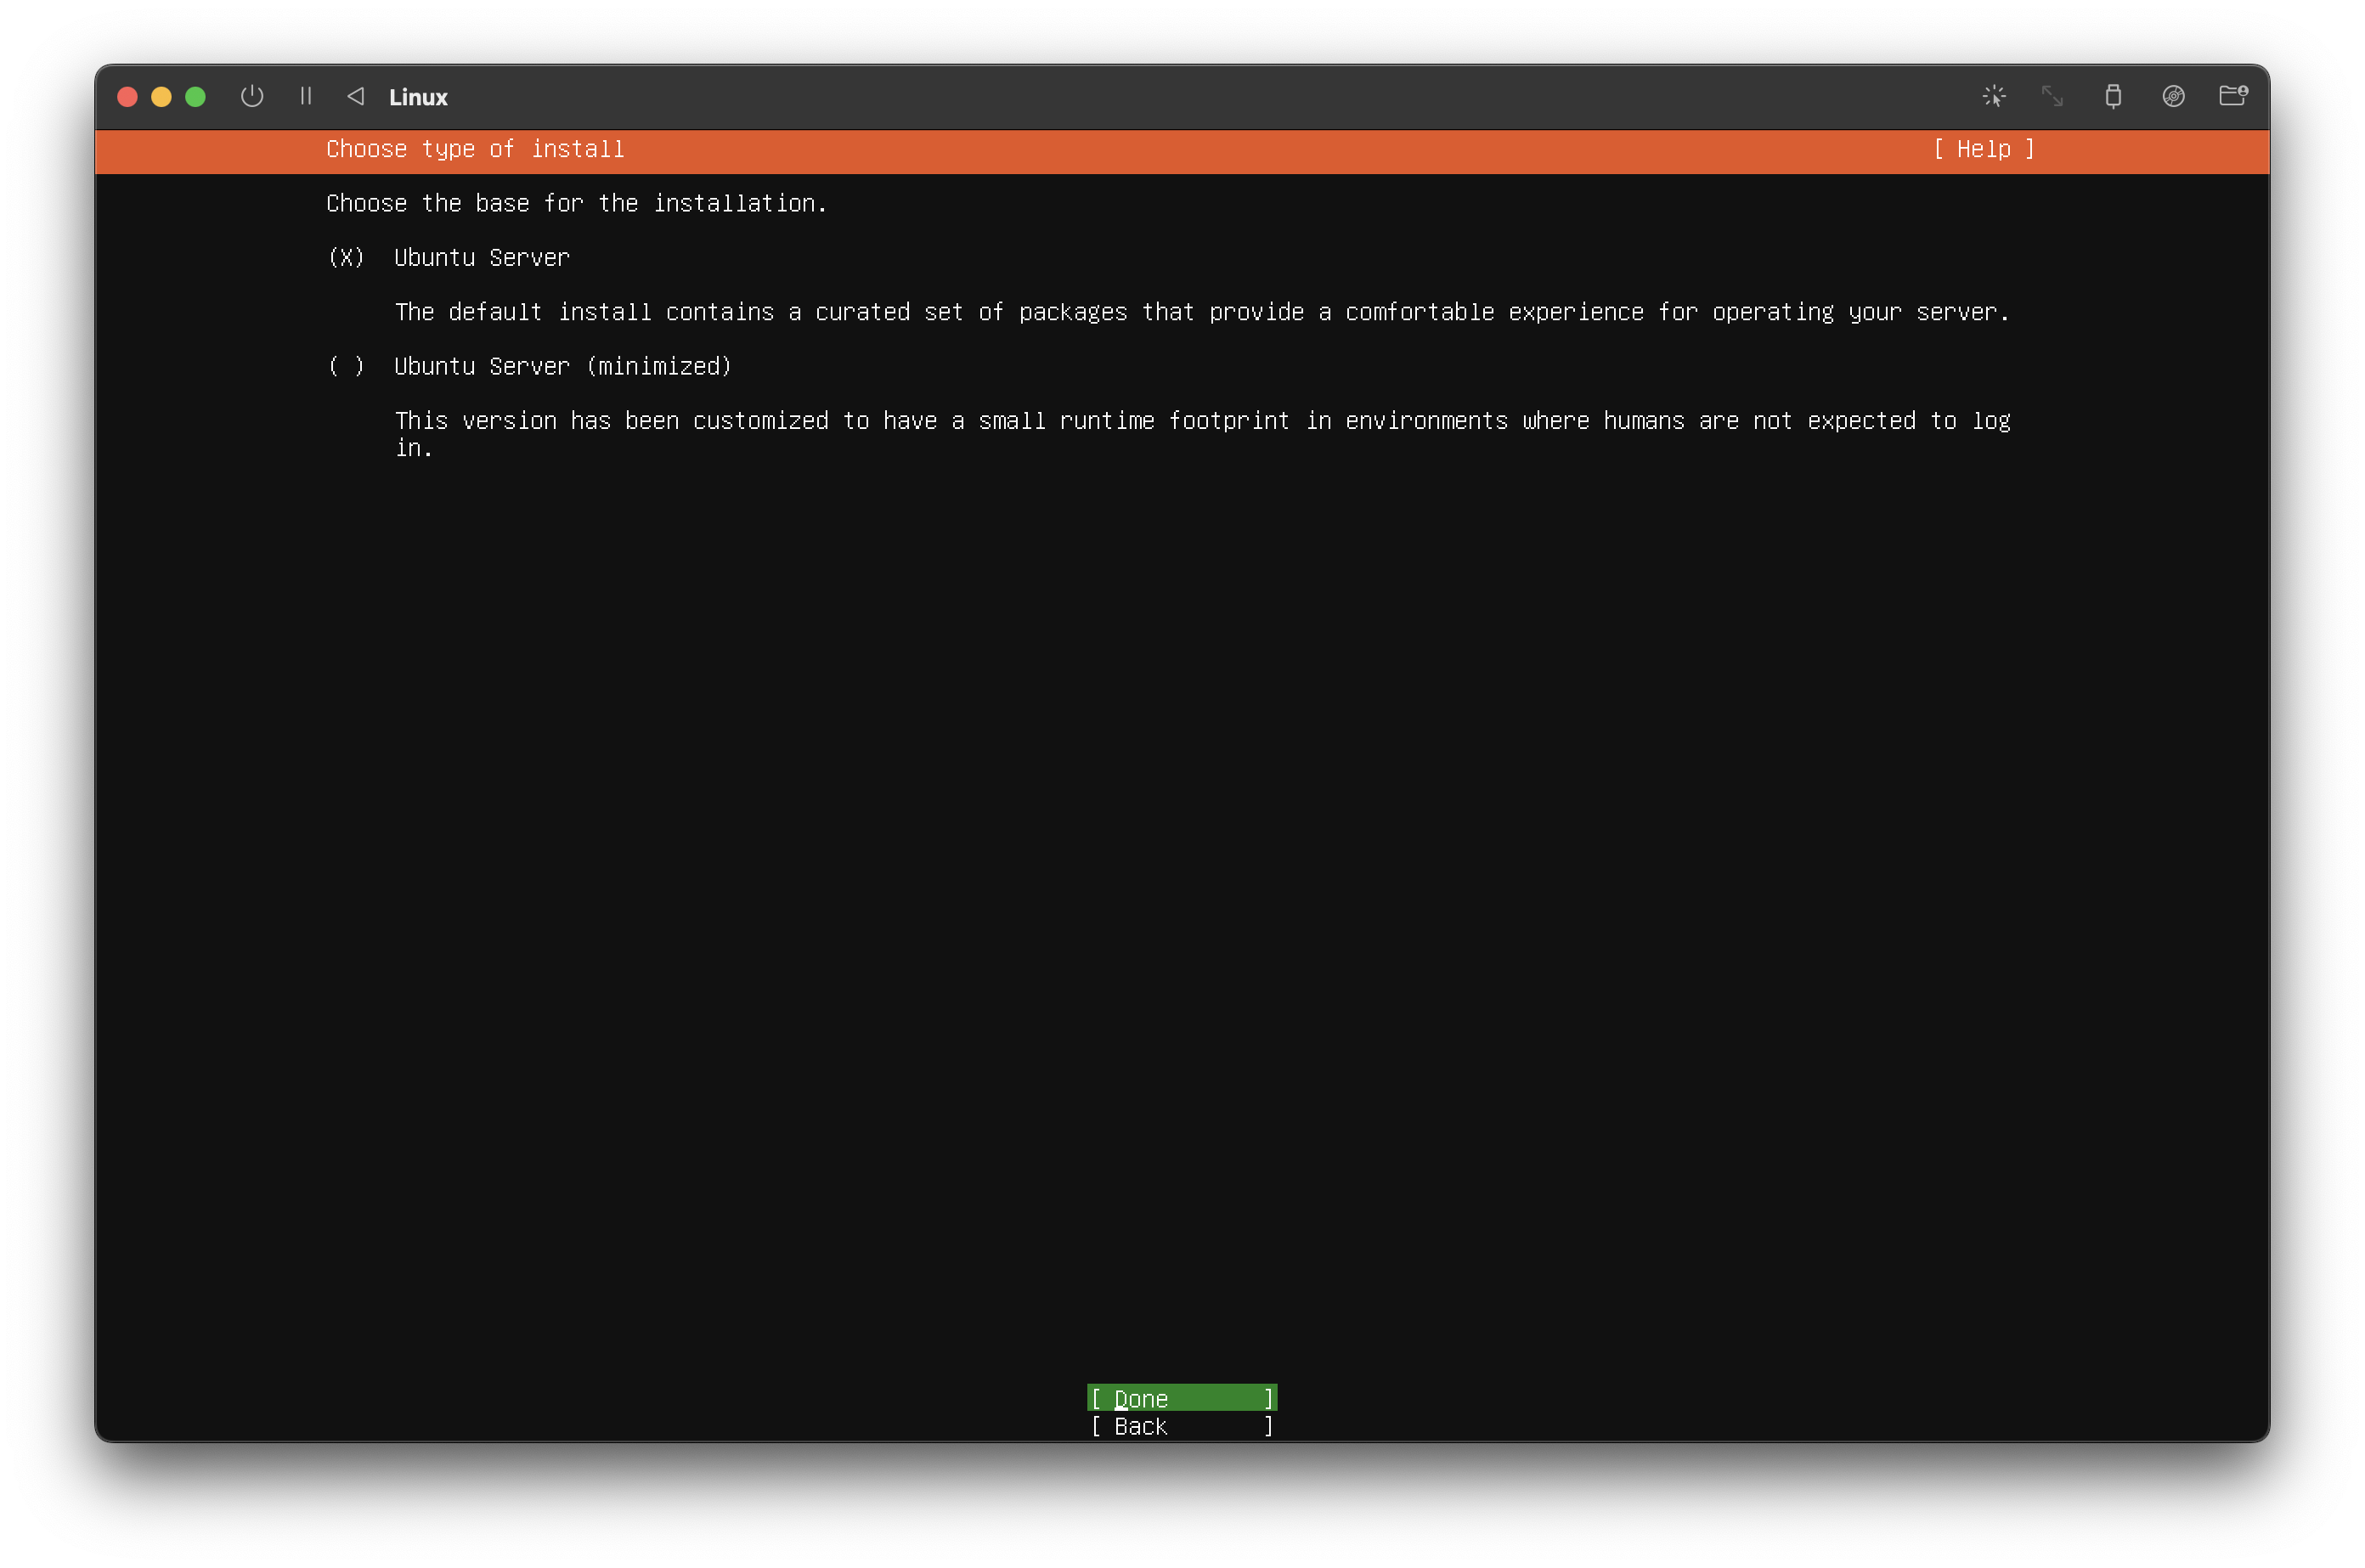Close the Linux VM window
The image size is (2365, 1568).
(127, 96)
